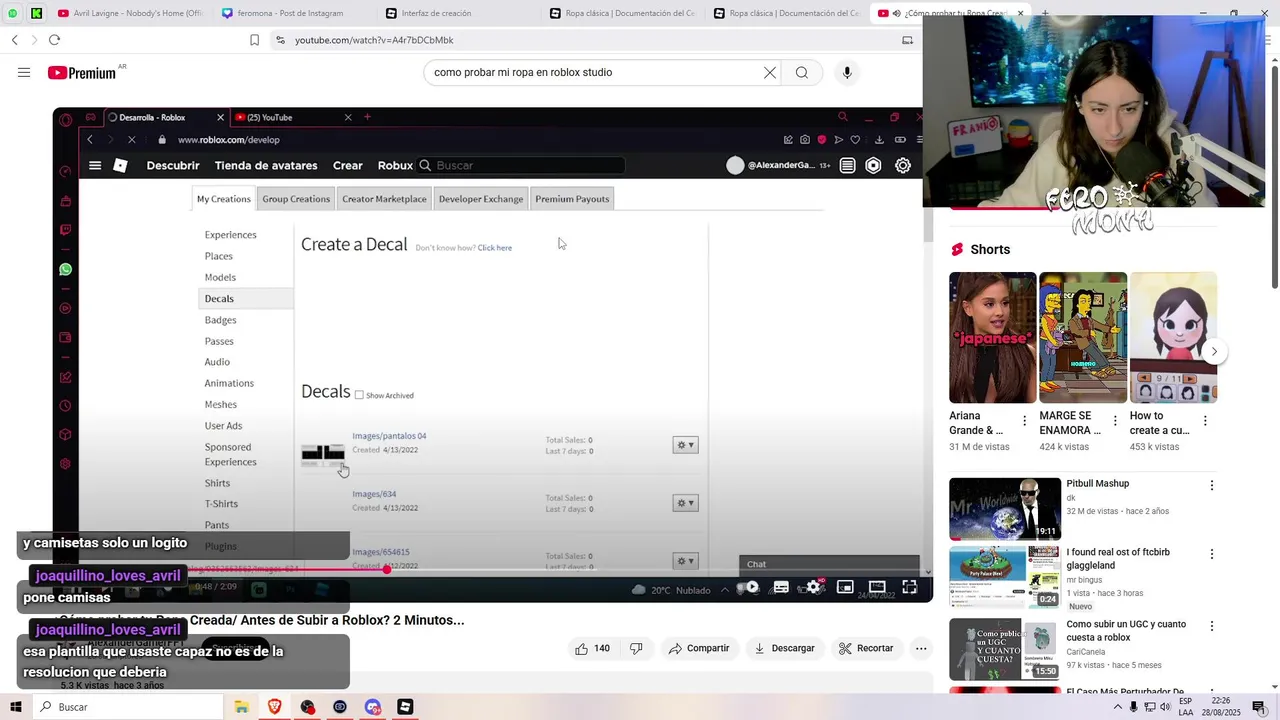Open gear dropdown for Images/pantalos 04
The height and width of the screenshot is (720, 1280).
[x=685, y=445]
